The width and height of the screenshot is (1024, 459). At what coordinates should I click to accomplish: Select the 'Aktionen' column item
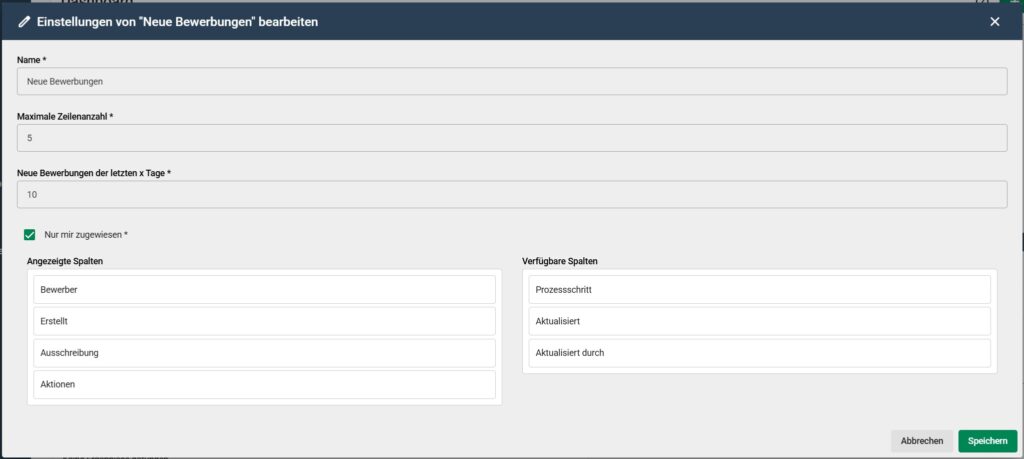point(264,385)
